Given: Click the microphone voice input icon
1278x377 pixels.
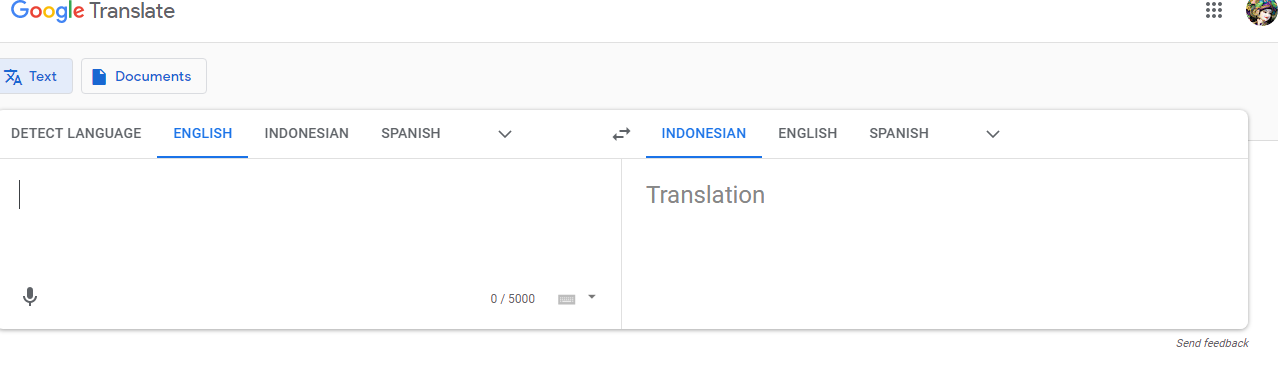Looking at the screenshot, I should pos(30,297).
